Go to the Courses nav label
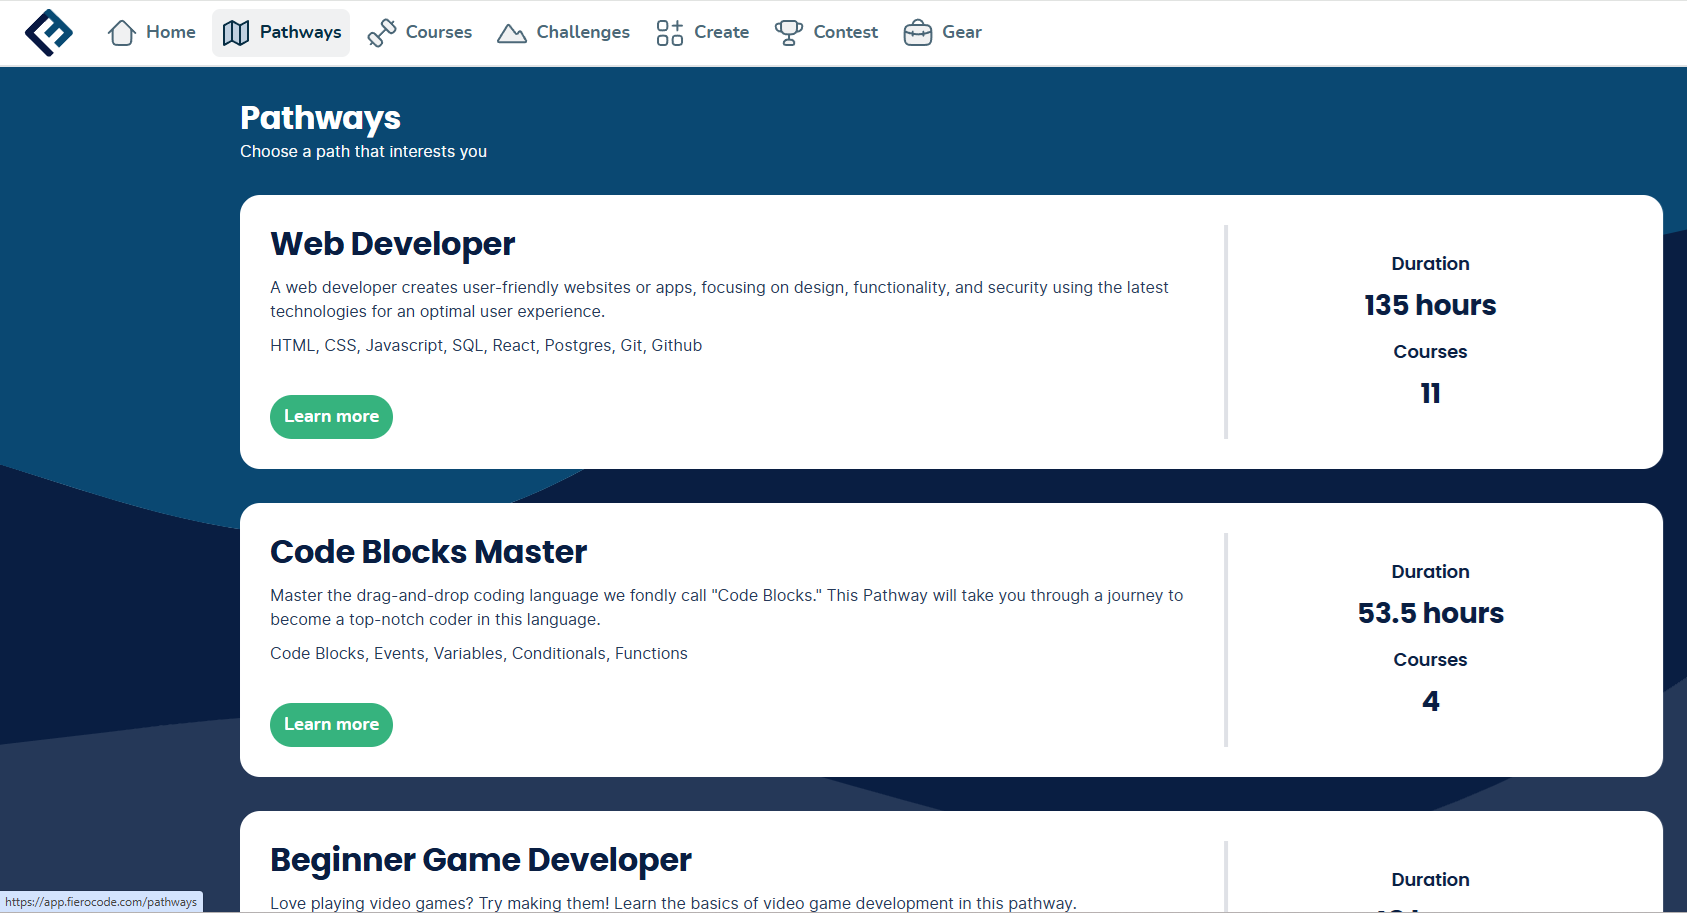 click(439, 32)
